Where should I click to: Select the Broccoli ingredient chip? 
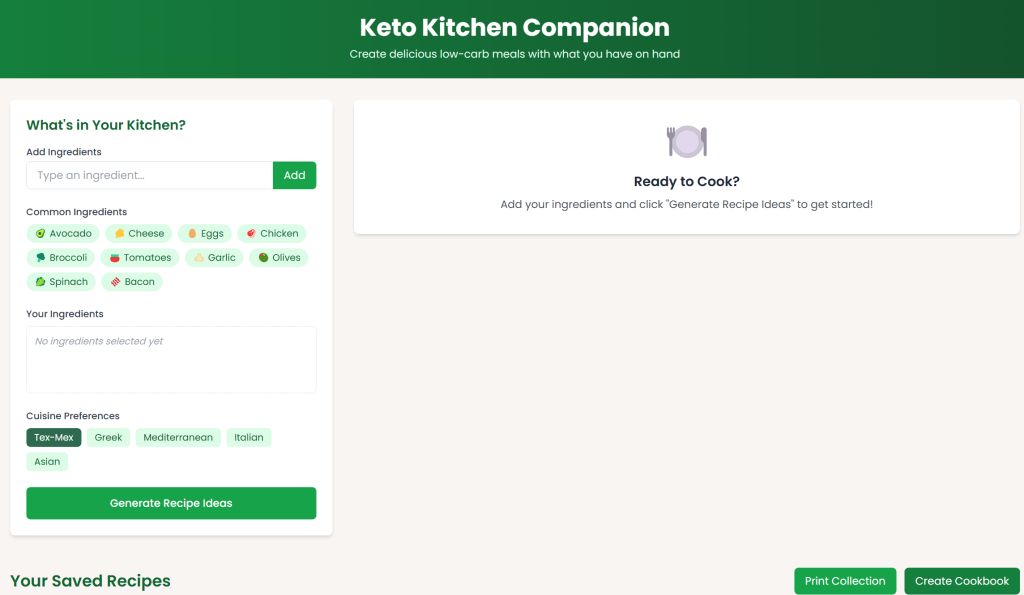point(61,257)
